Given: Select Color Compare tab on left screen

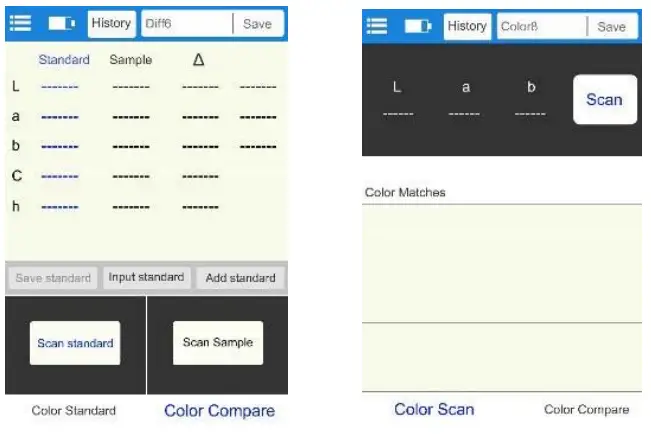Looking at the screenshot, I should 220,411.
